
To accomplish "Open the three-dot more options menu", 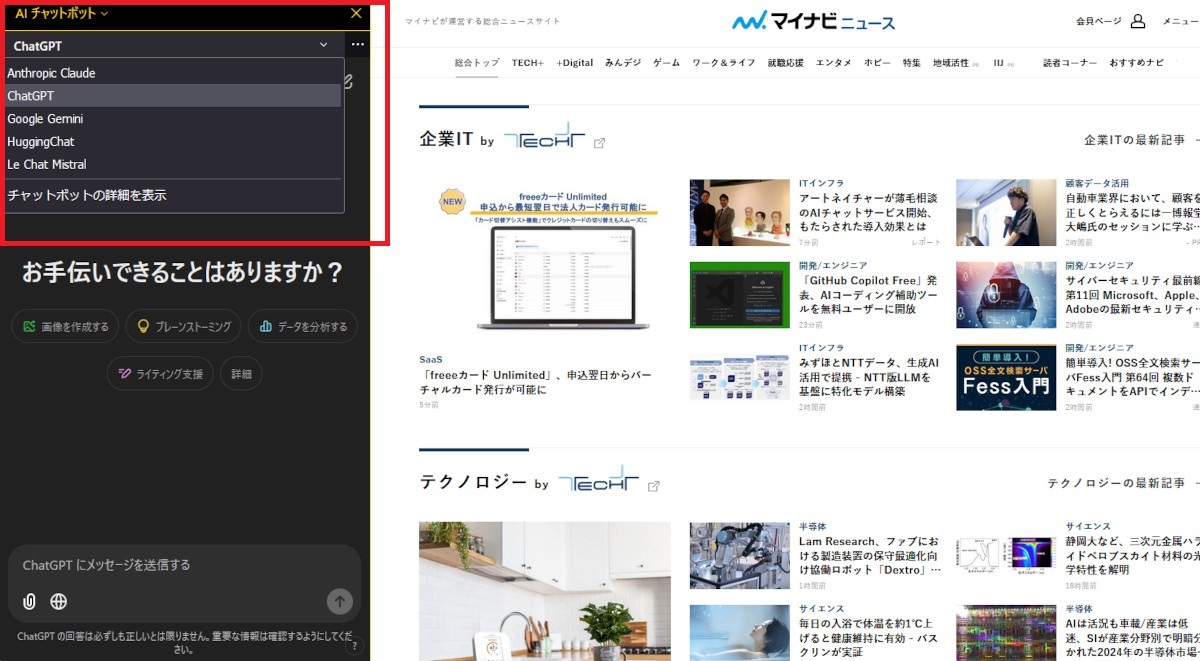I will (x=357, y=45).
